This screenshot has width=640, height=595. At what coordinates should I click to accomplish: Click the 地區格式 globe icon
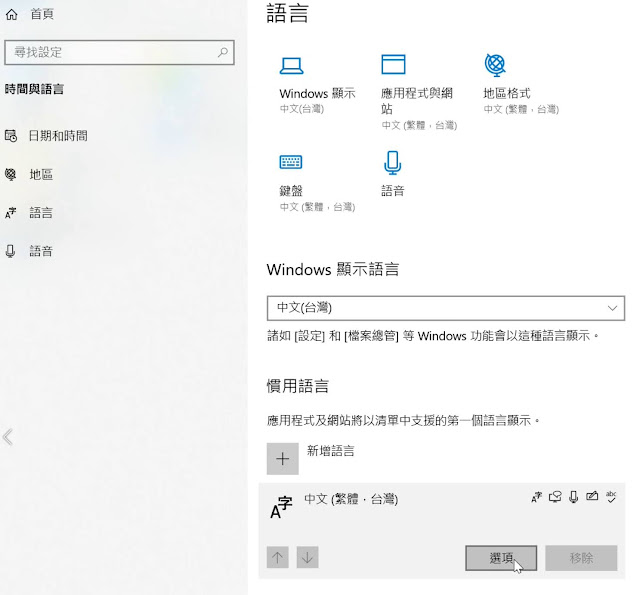495,65
